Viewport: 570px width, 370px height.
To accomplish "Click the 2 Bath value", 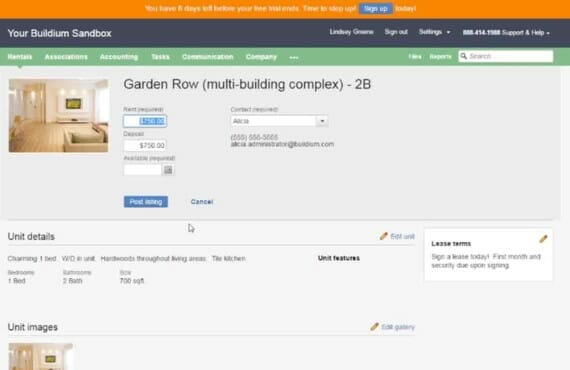I will tap(72, 281).
